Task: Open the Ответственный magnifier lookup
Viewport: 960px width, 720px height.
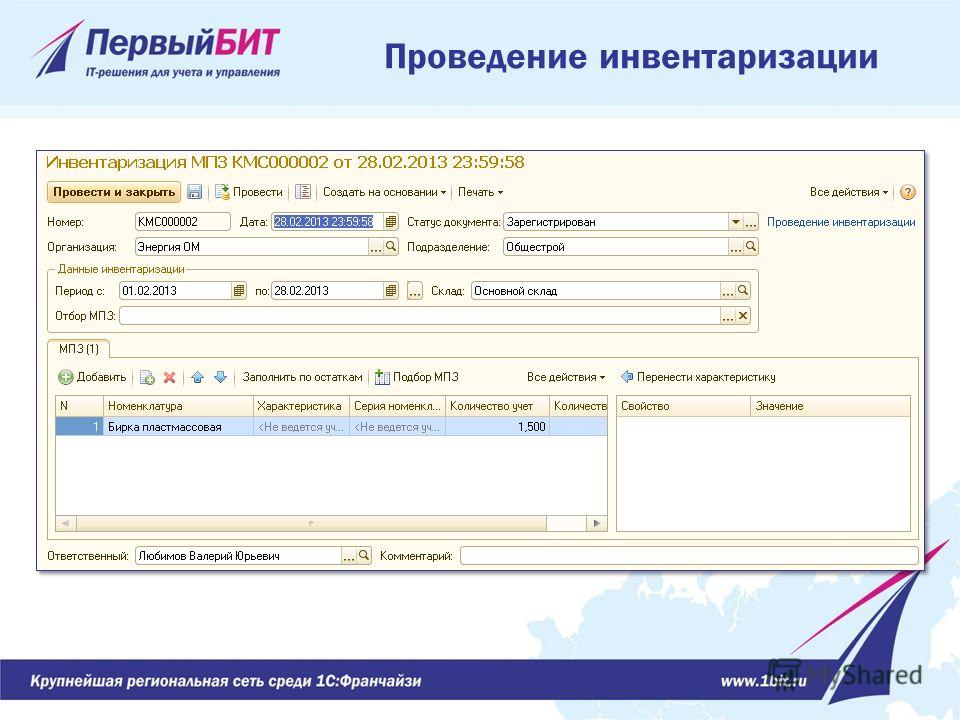Action: pyautogui.click(x=364, y=556)
